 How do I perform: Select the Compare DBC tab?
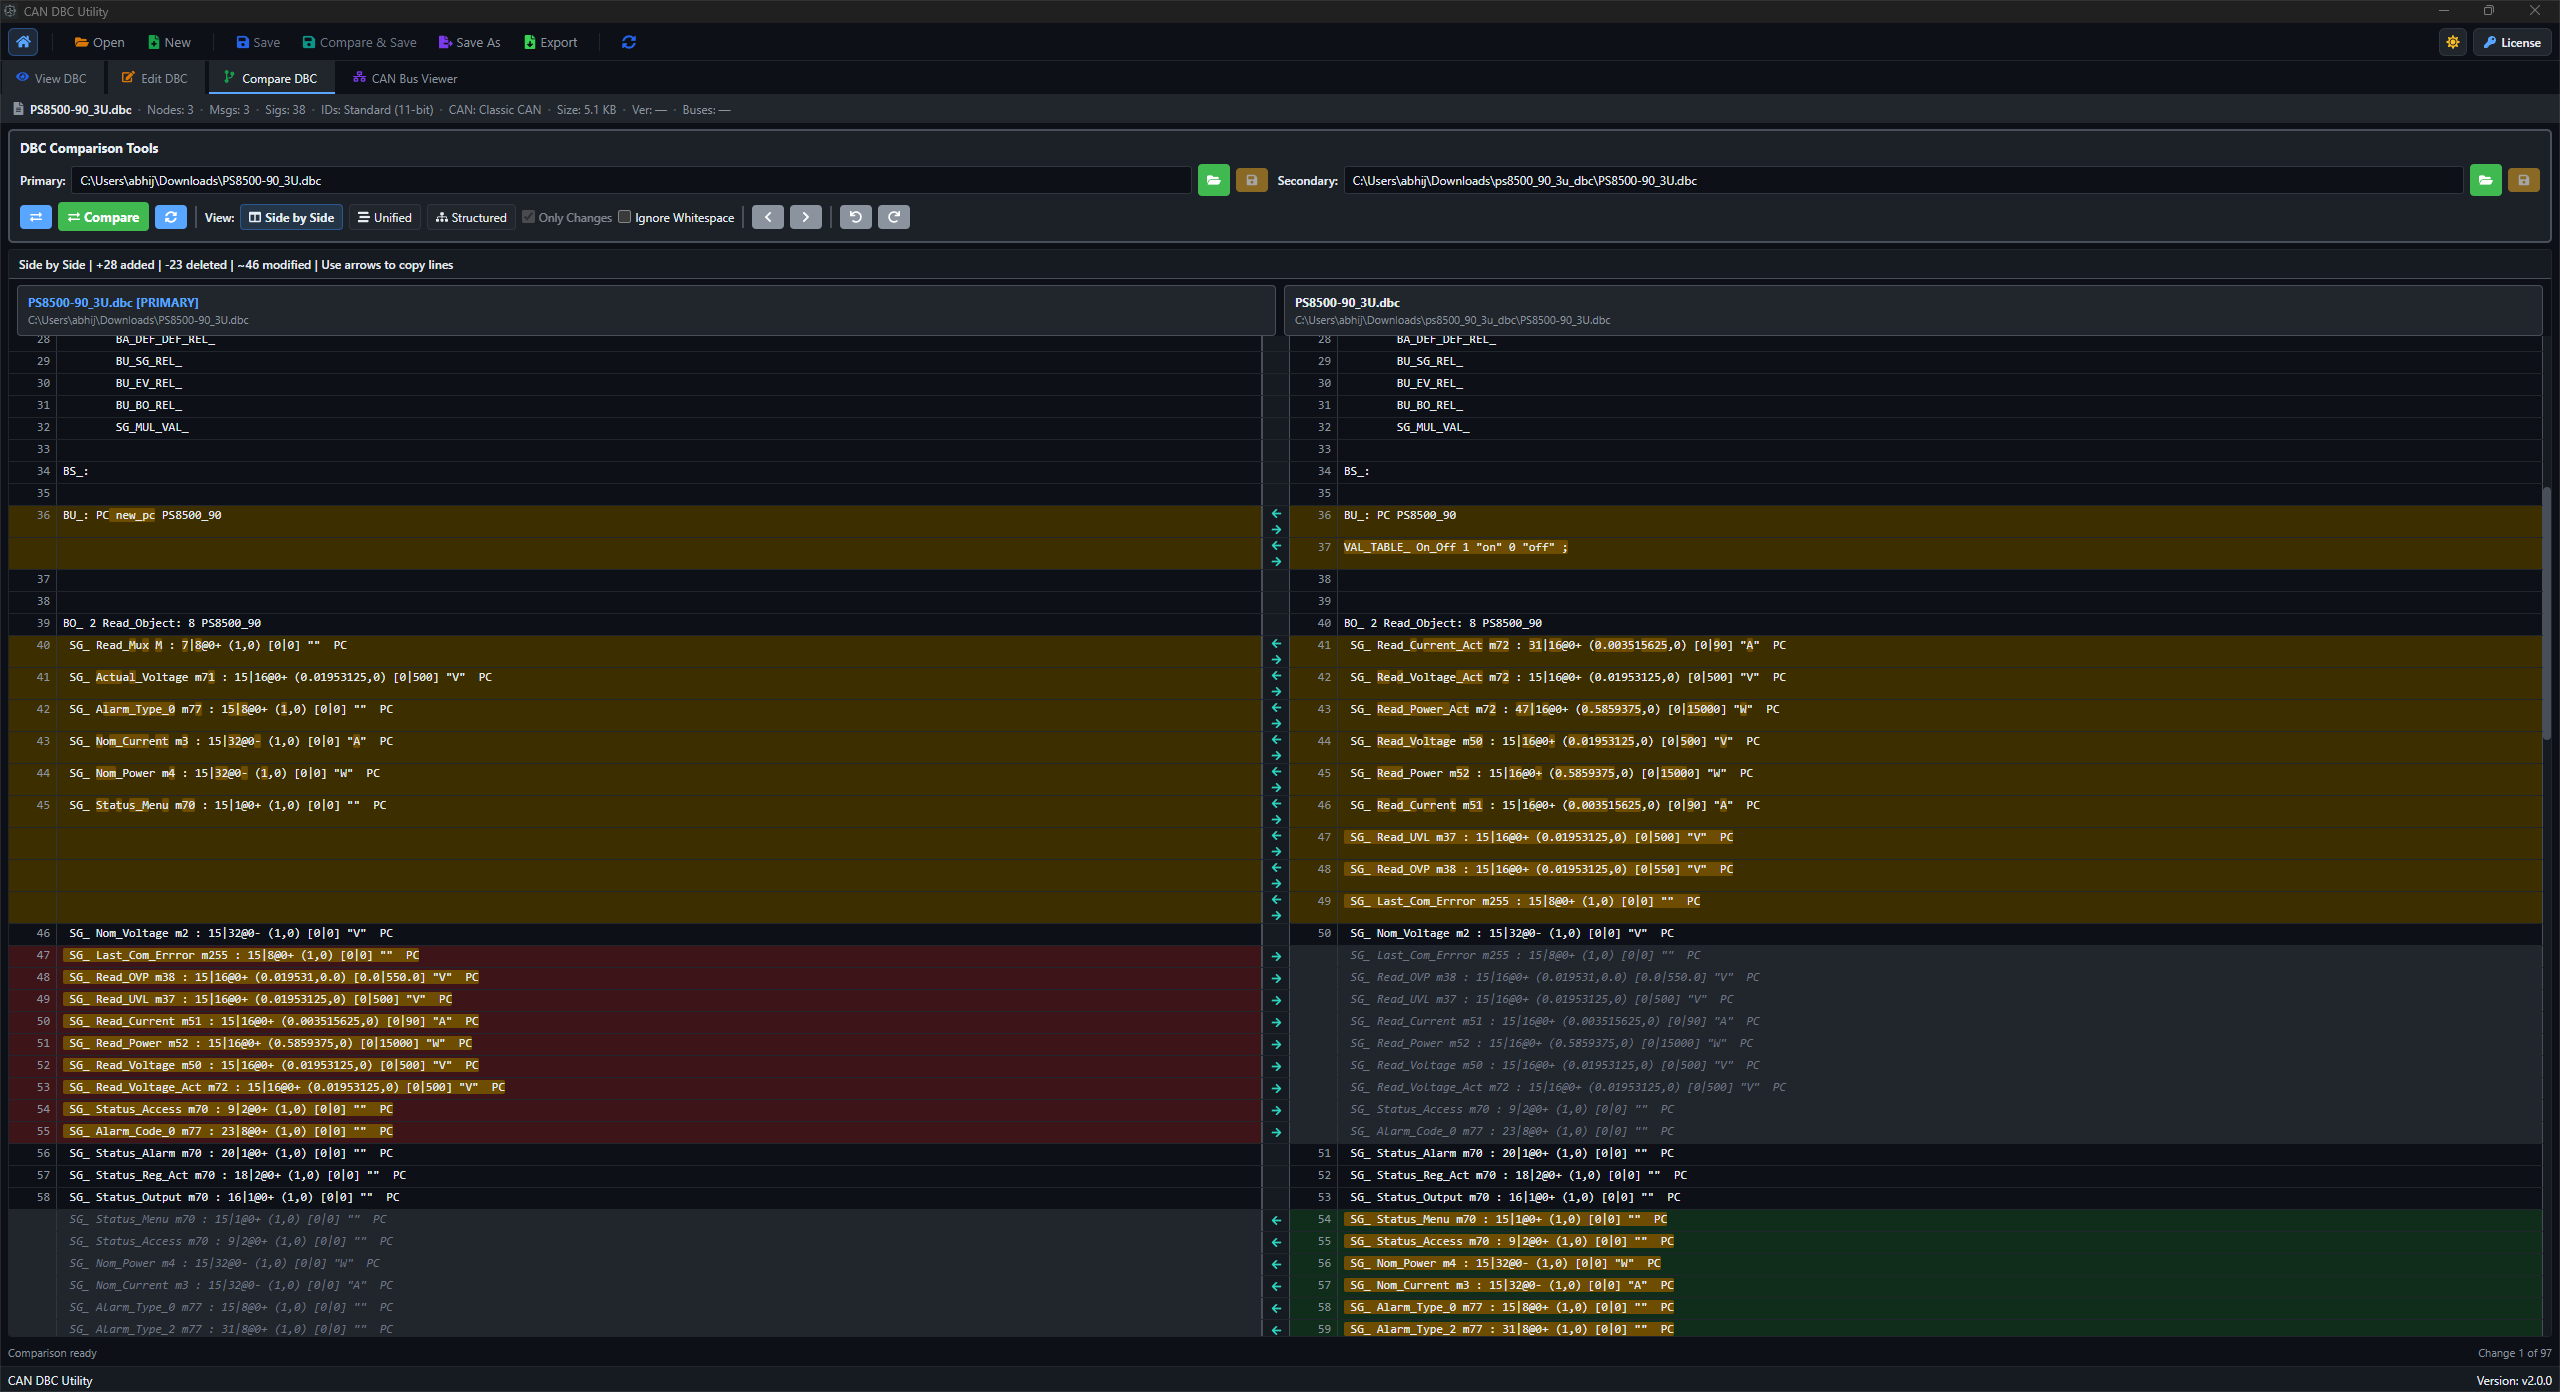point(270,78)
